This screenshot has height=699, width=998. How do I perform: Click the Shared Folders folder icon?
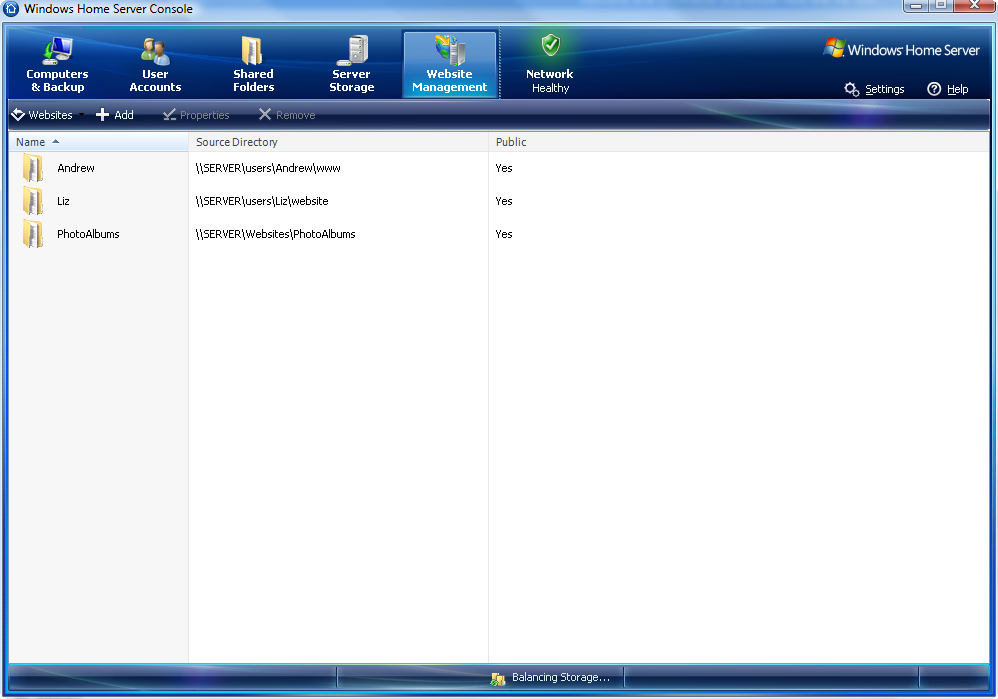click(252, 50)
